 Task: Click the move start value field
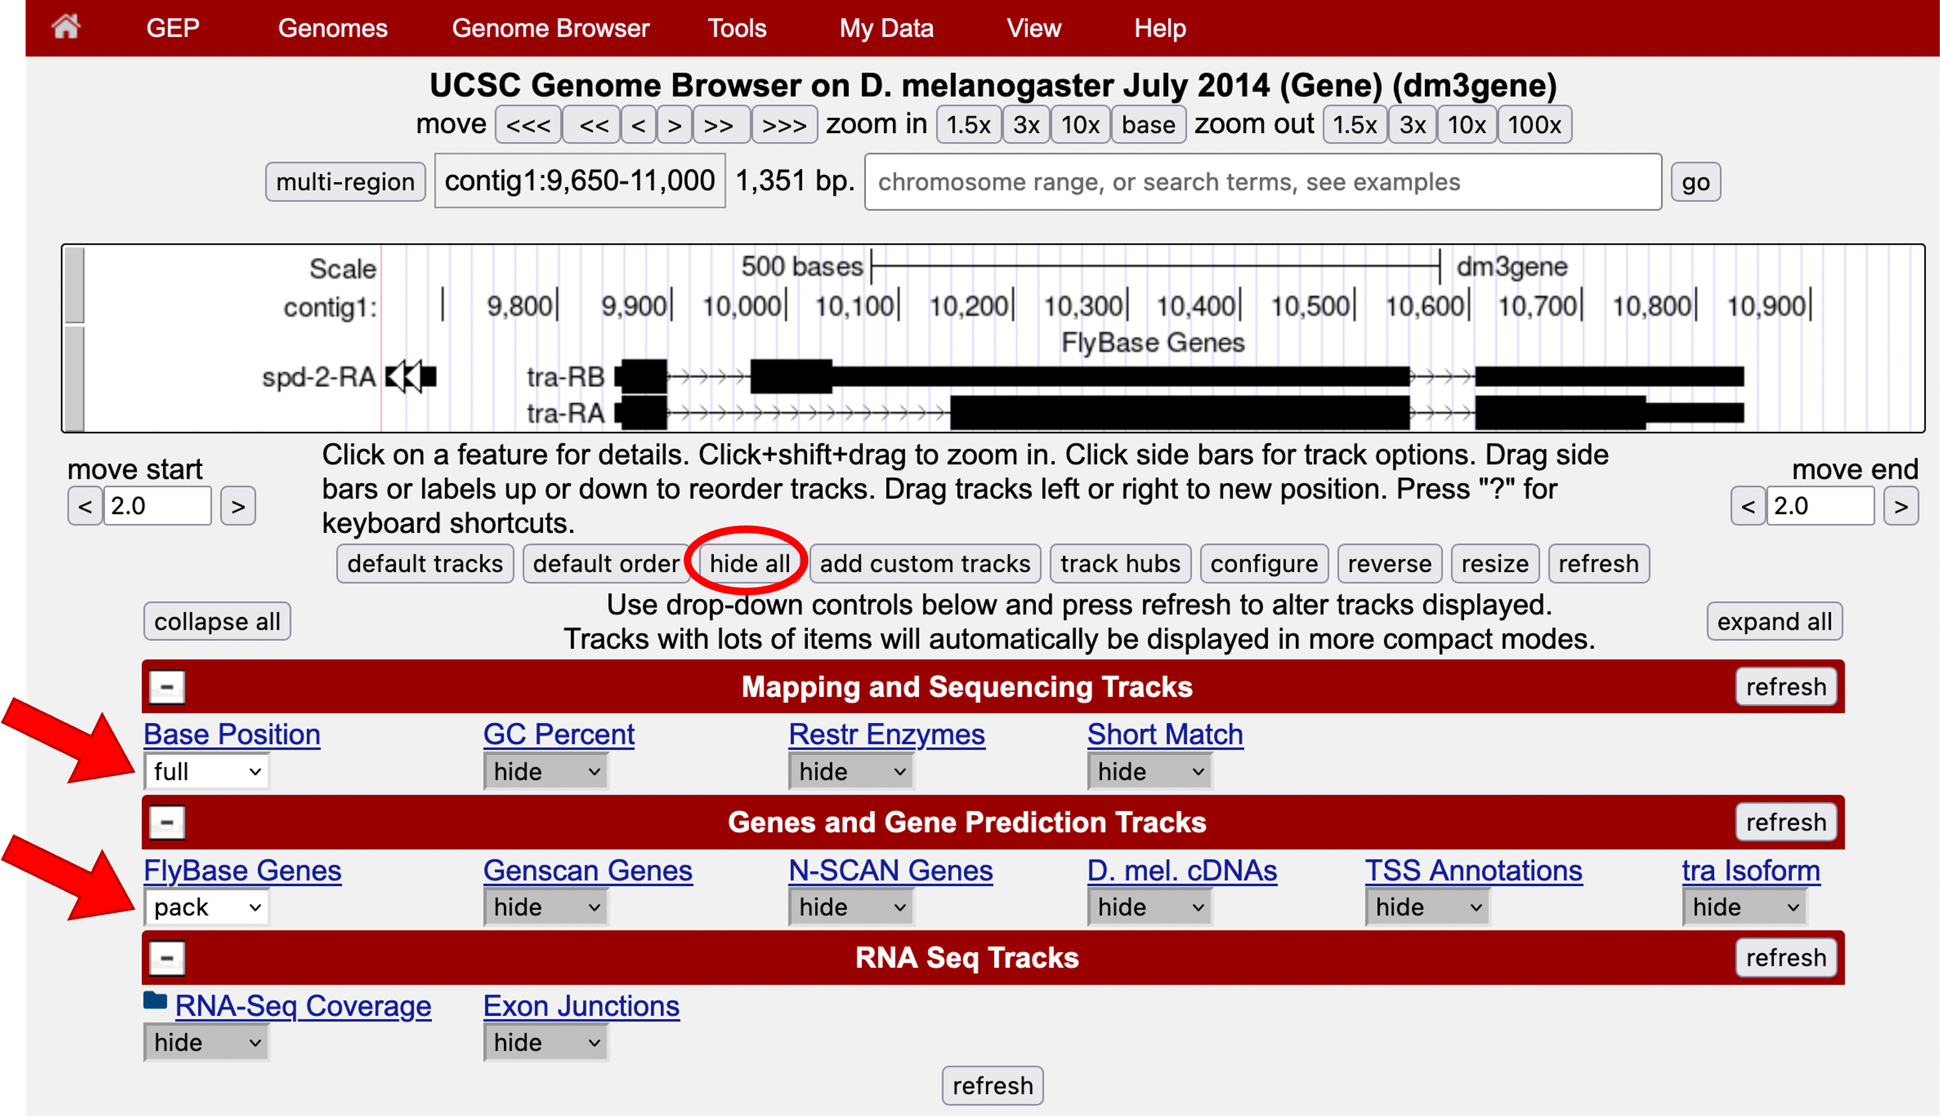click(158, 506)
